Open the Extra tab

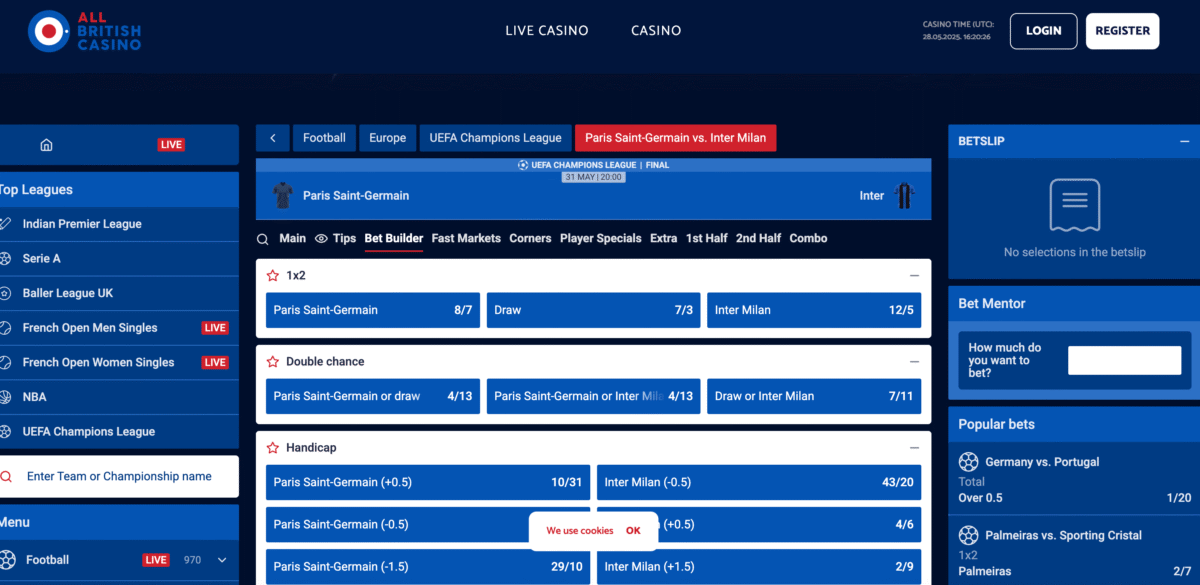663,239
